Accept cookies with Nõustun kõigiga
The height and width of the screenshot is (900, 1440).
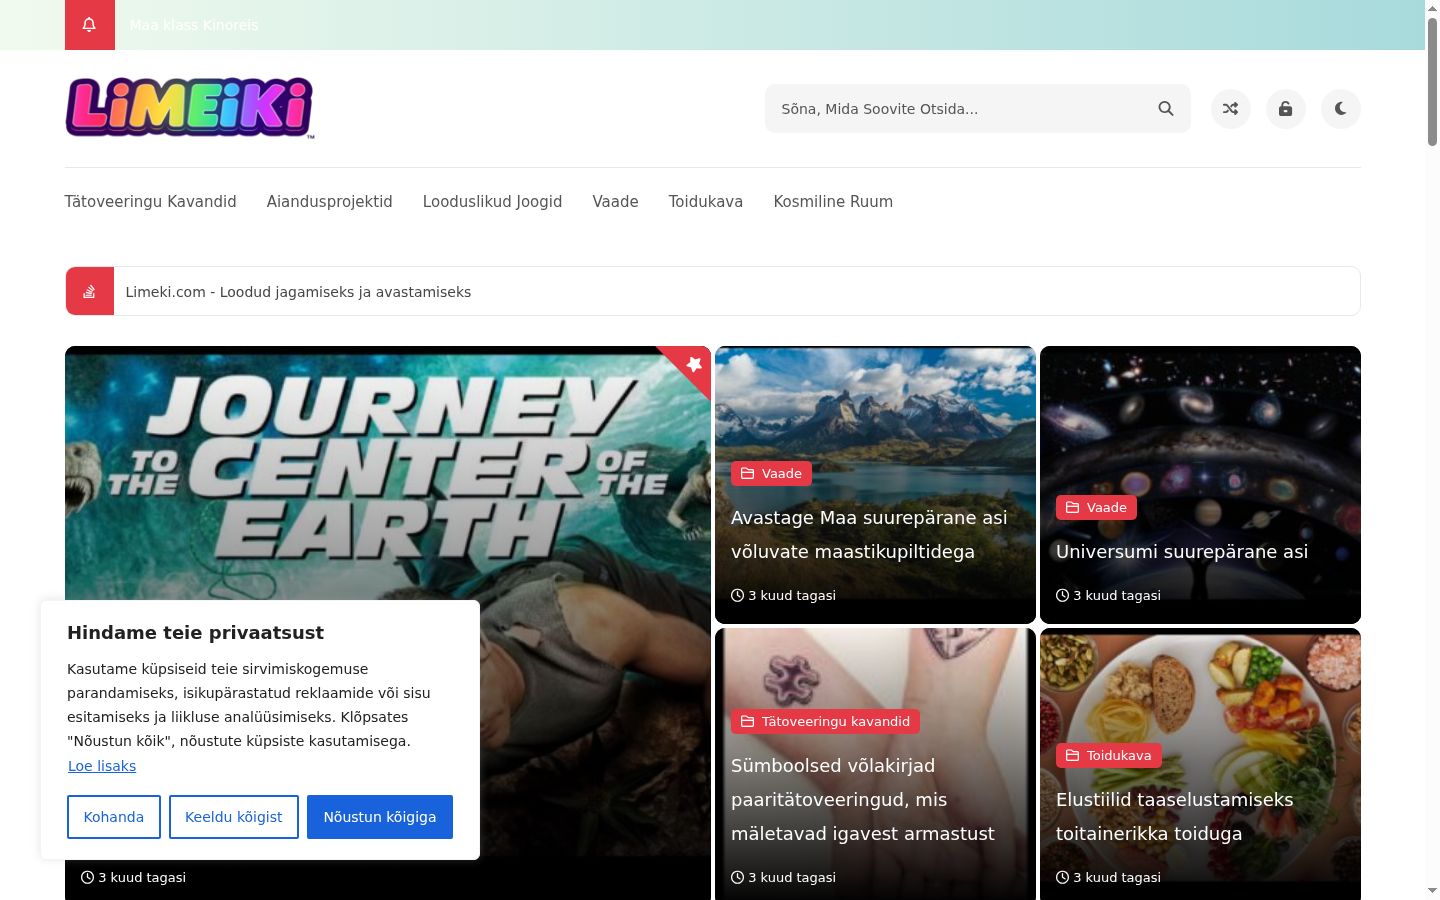tap(380, 817)
